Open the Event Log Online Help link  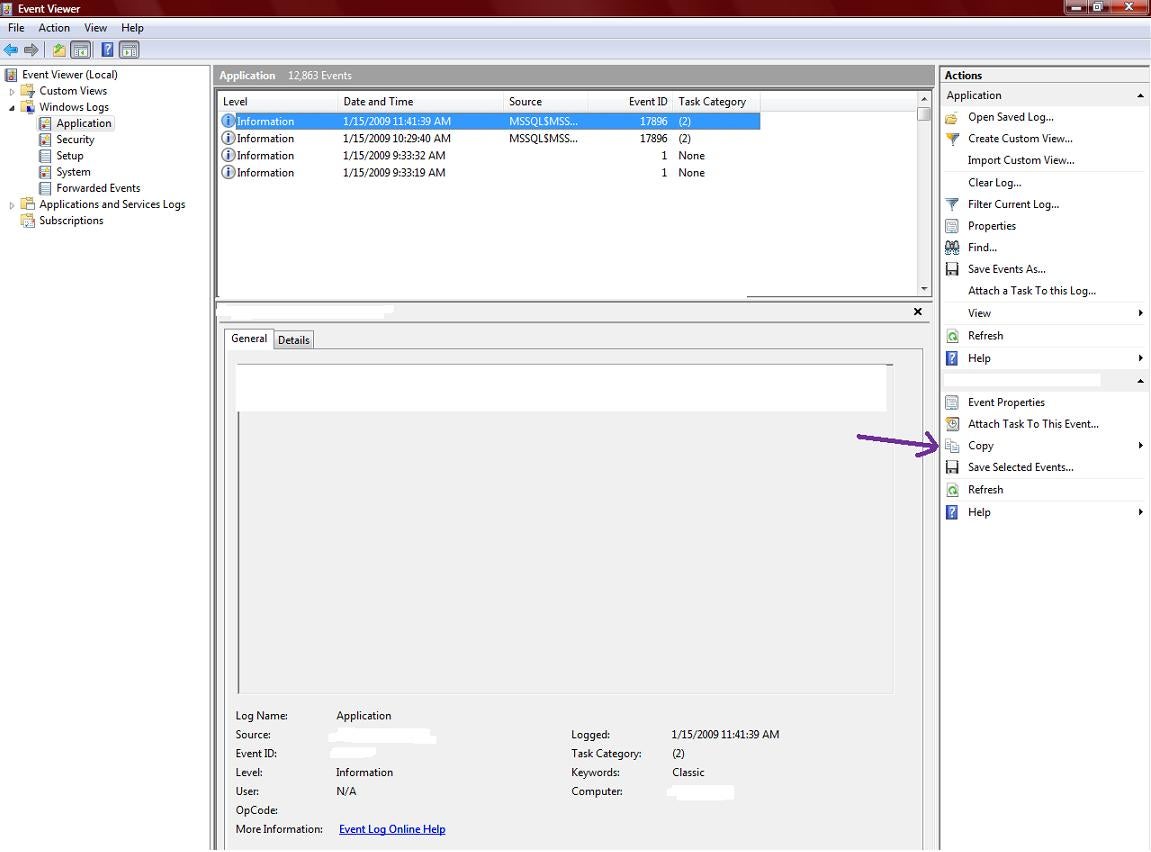coord(392,829)
